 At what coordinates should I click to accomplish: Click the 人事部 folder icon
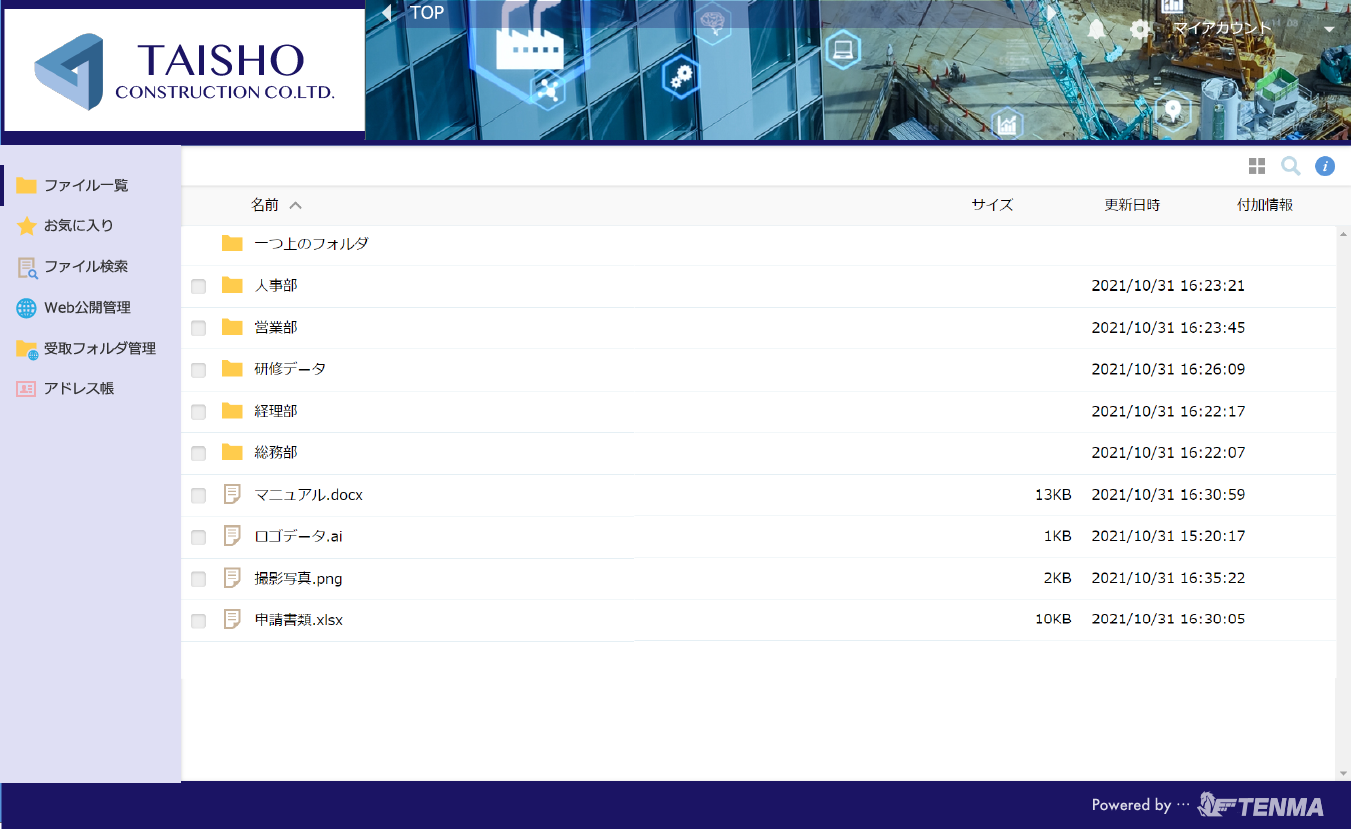click(x=232, y=286)
